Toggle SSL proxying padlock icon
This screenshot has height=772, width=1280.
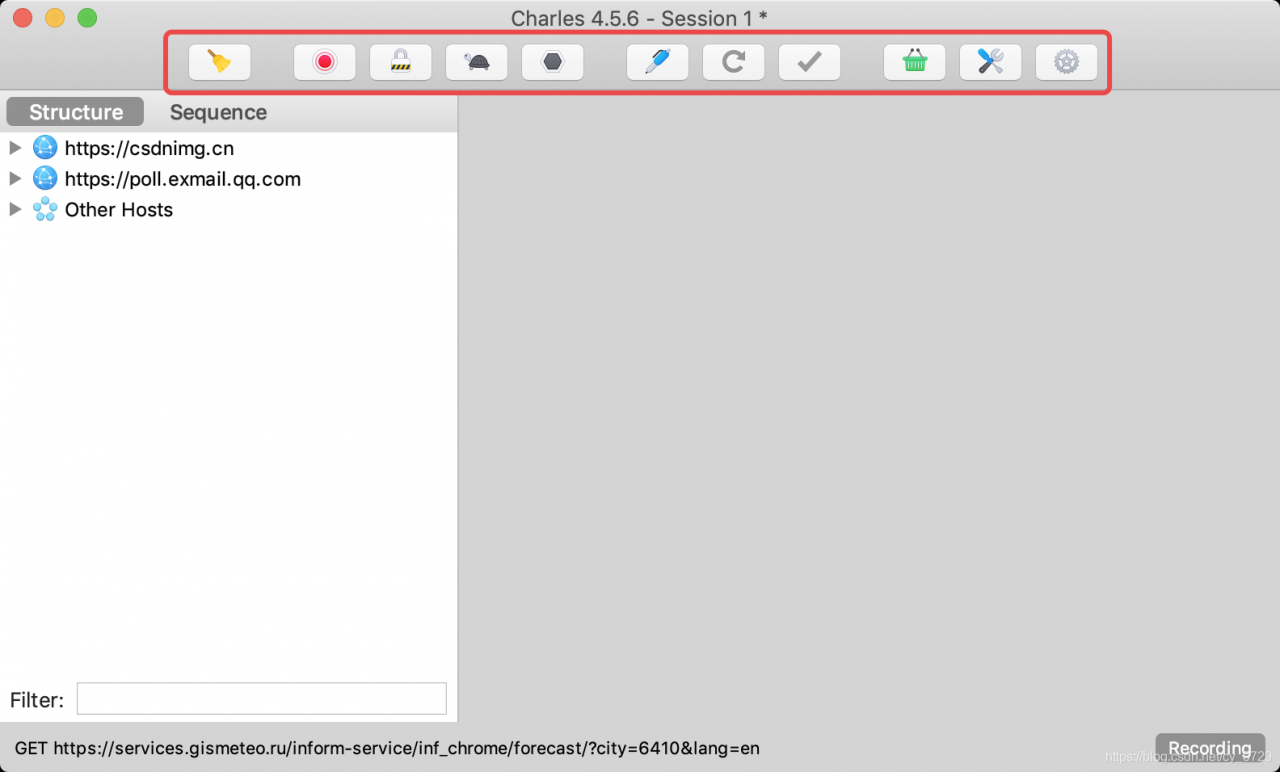click(400, 62)
